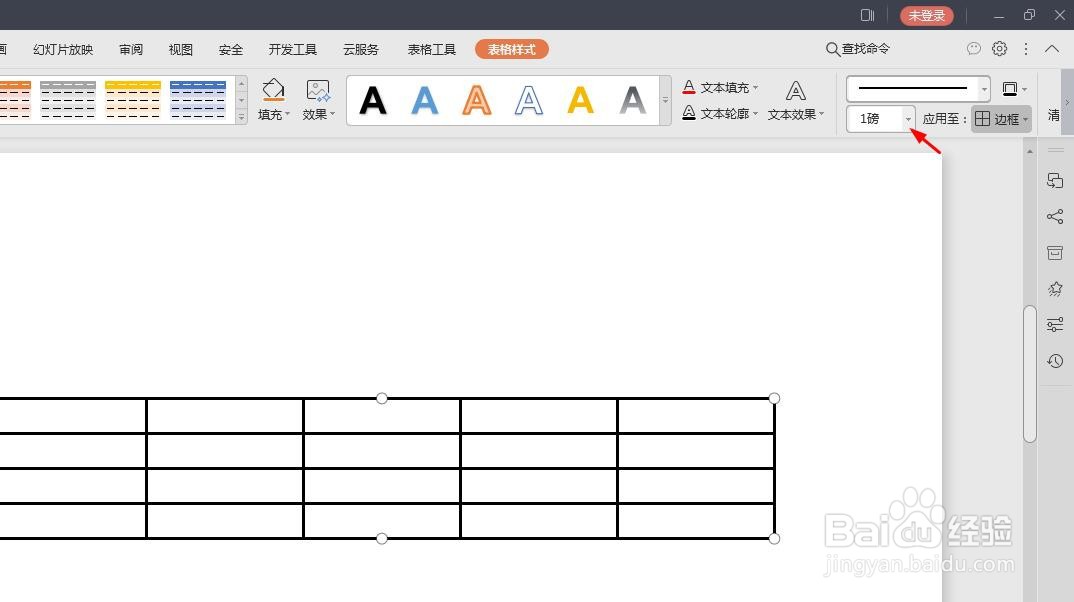The image size is (1074, 602).
Task: Select the gray dashed table style
Action: 68,99
